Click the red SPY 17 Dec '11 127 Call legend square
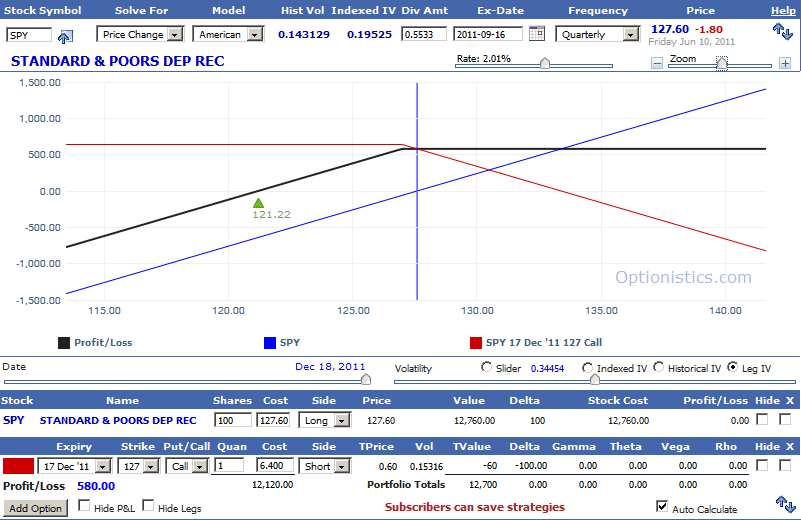 click(x=476, y=343)
